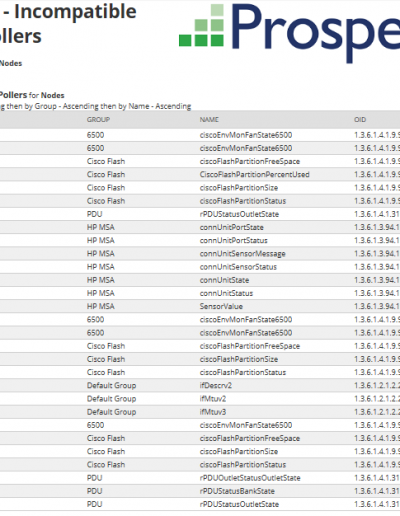Click Default Group in the ifDescrv2 row
The width and height of the screenshot is (400, 516).
click(x=111, y=386)
